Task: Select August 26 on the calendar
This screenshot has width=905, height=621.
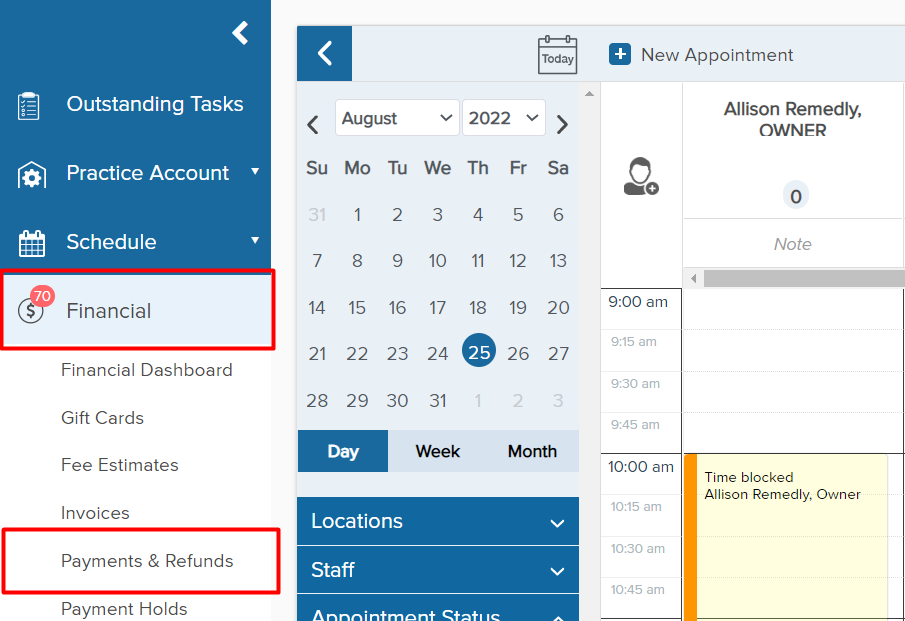Action: pos(518,353)
